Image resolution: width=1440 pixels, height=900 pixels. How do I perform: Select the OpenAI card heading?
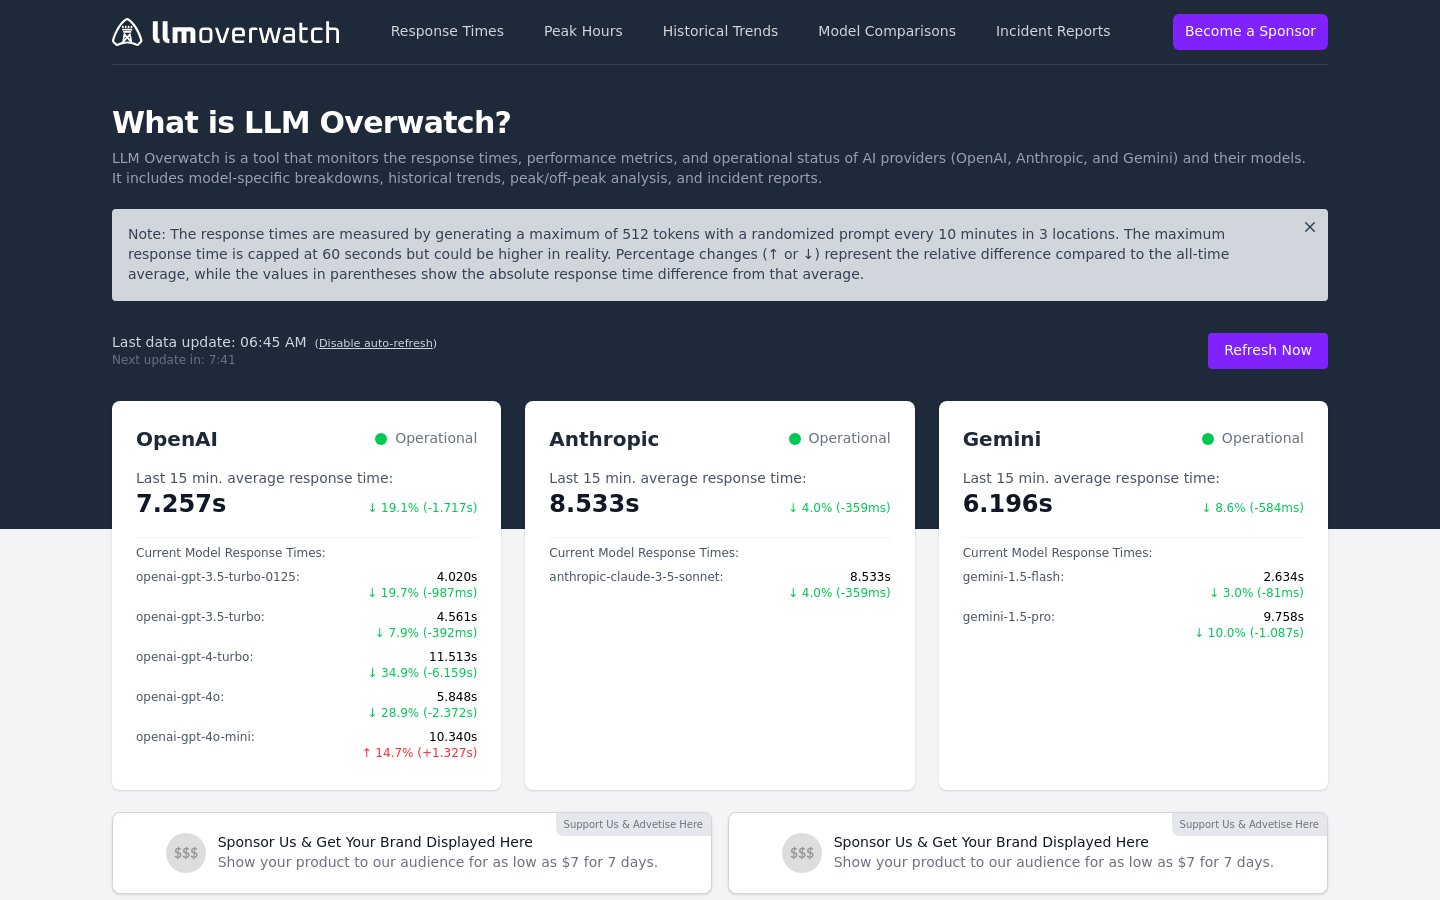[x=177, y=439]
